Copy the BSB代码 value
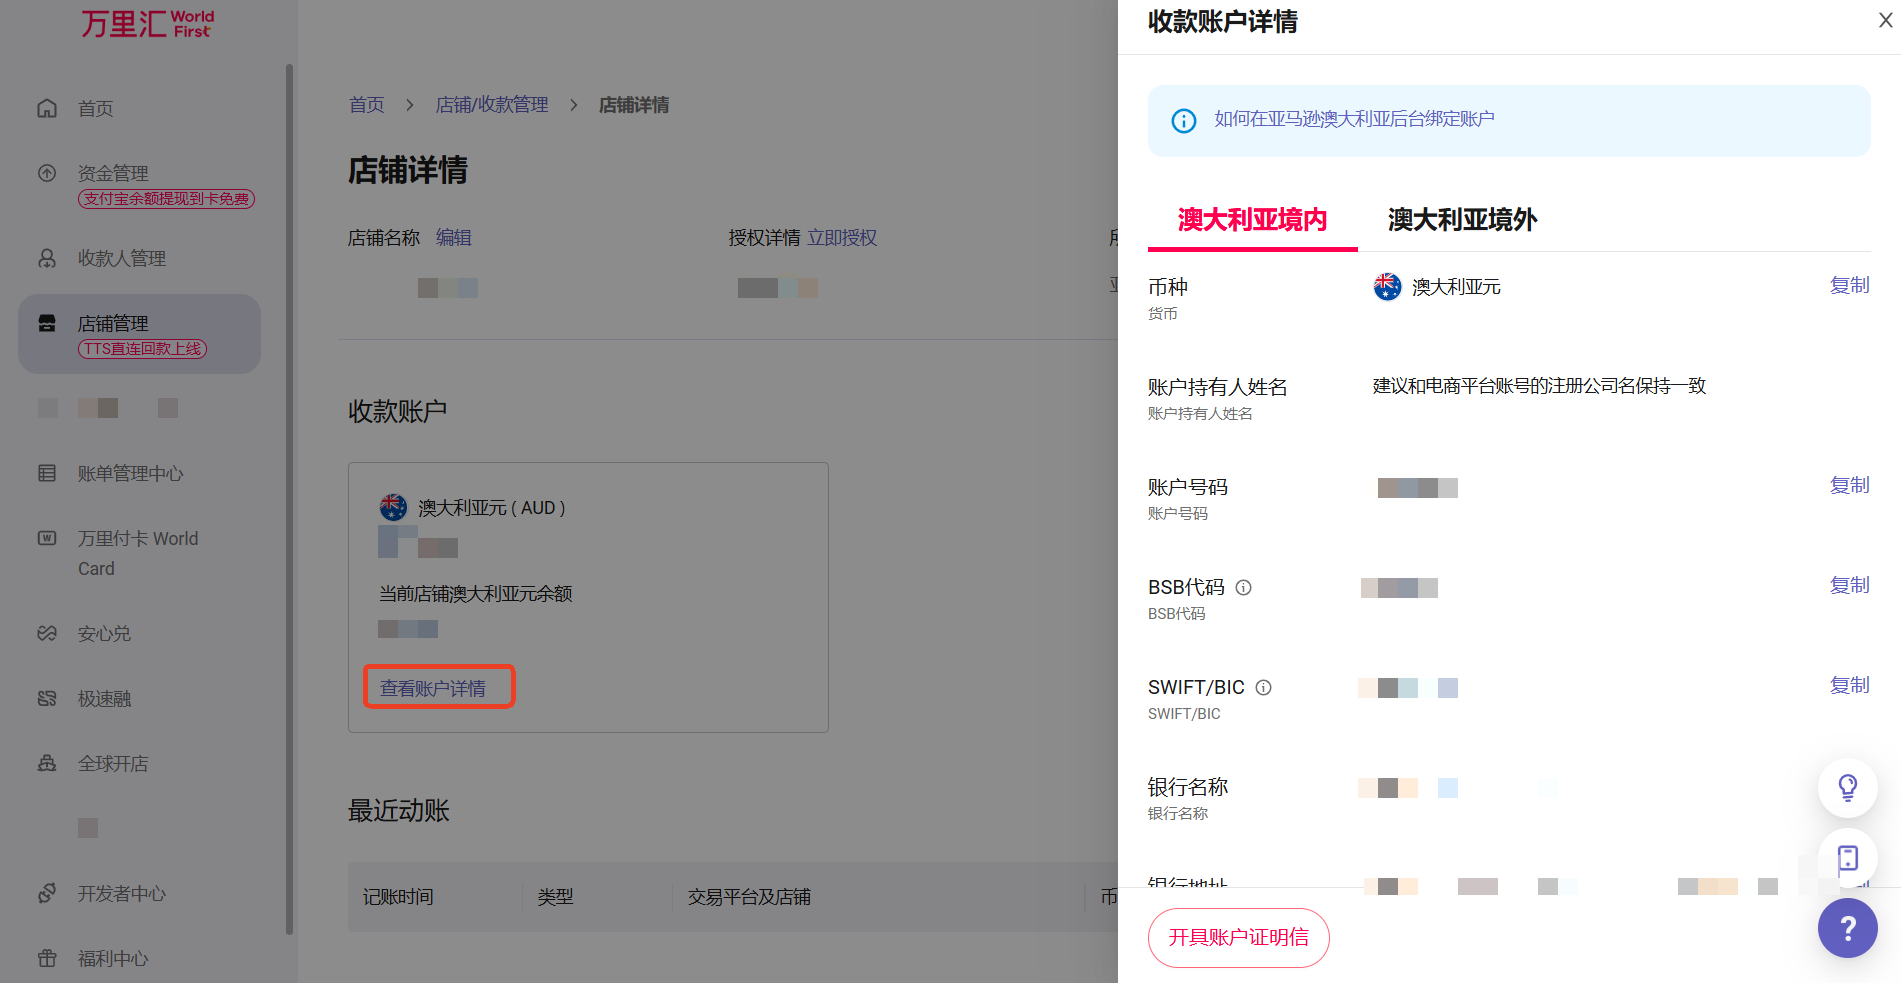1901x983 pixels. [x=1849, y=586]
